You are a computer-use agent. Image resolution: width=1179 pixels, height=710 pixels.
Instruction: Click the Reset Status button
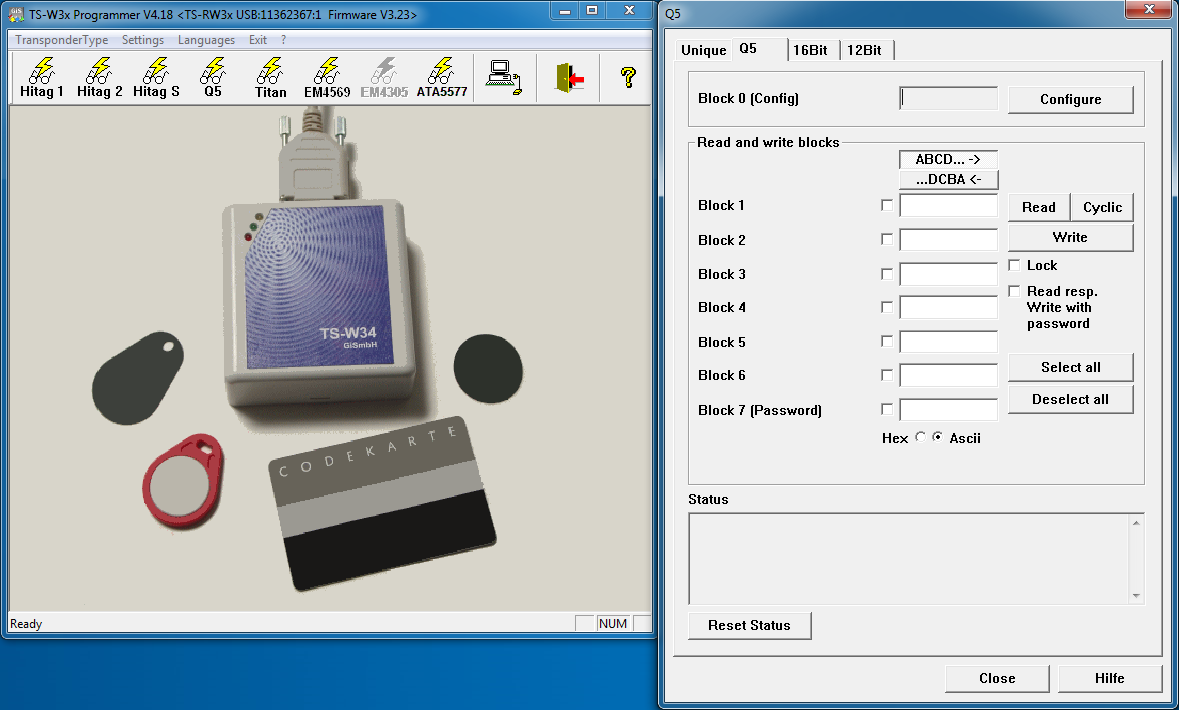coord(749,625)
